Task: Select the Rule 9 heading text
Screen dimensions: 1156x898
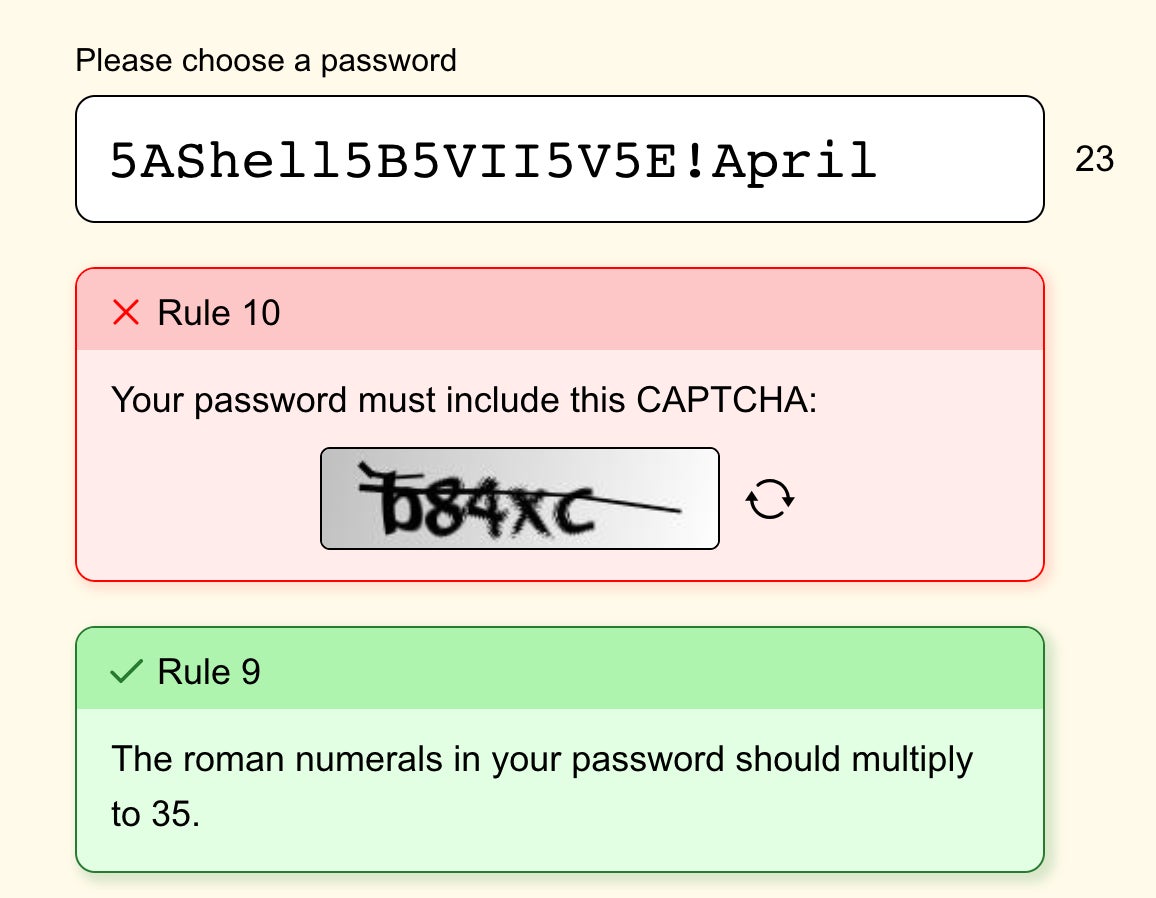Action: 209,672
